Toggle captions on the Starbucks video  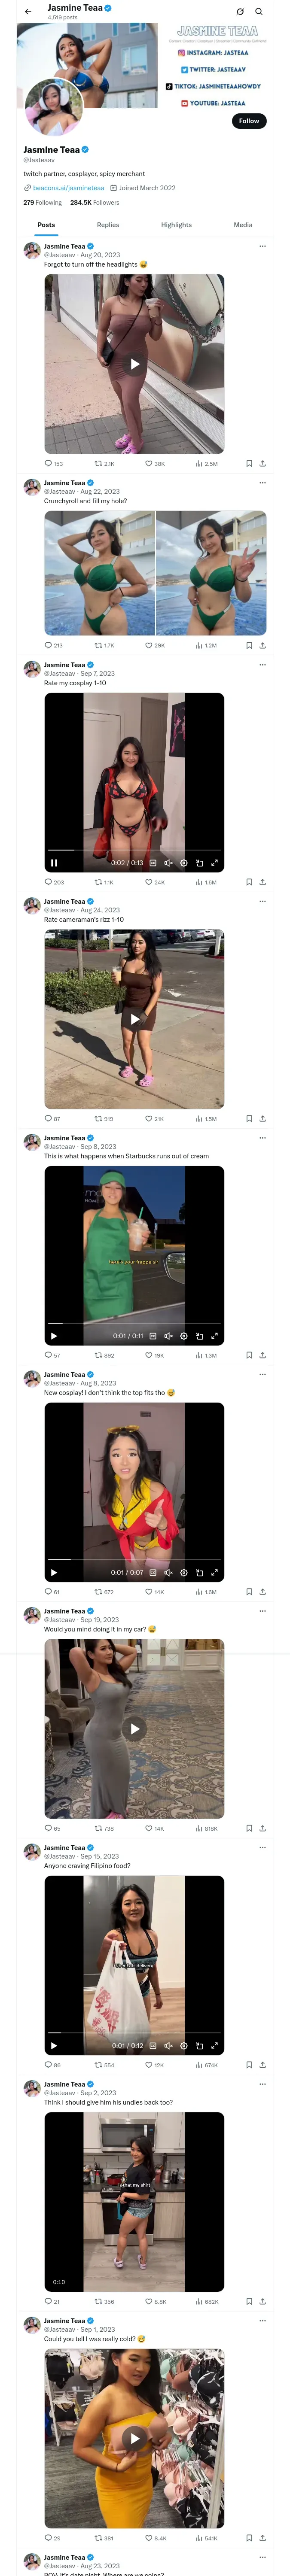point(153,1336)
